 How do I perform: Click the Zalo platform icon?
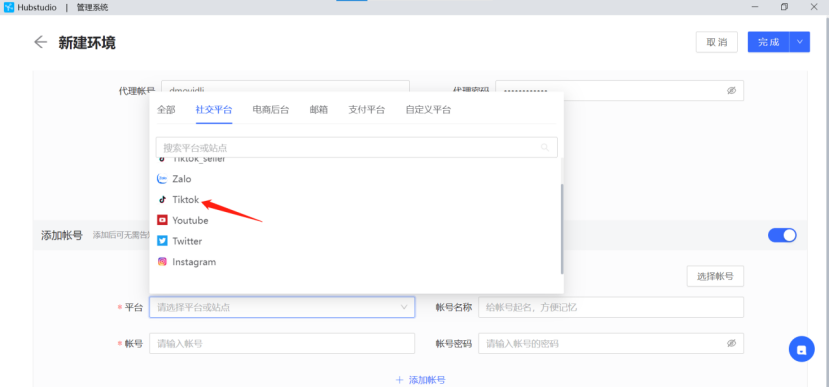(163, 179)
